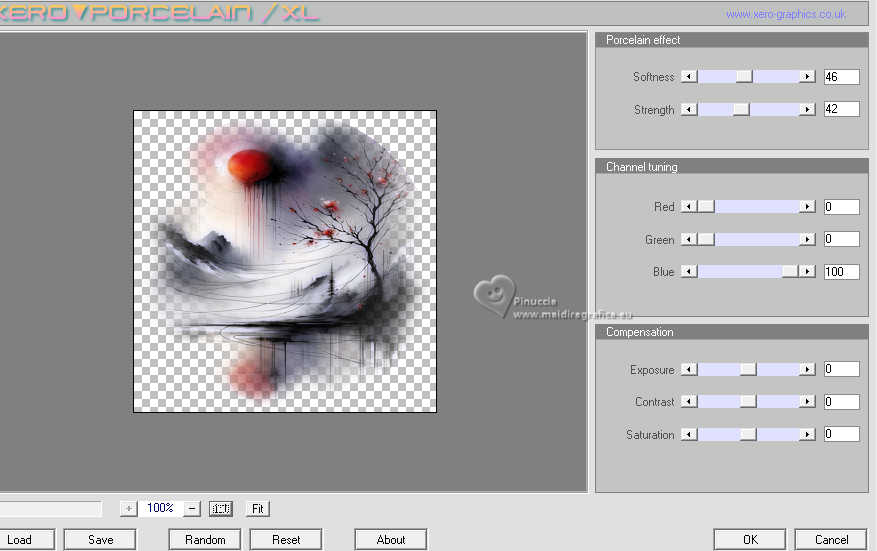Increase Contrast with right arrow
The image size is (877, 551).
pos(807,402)
